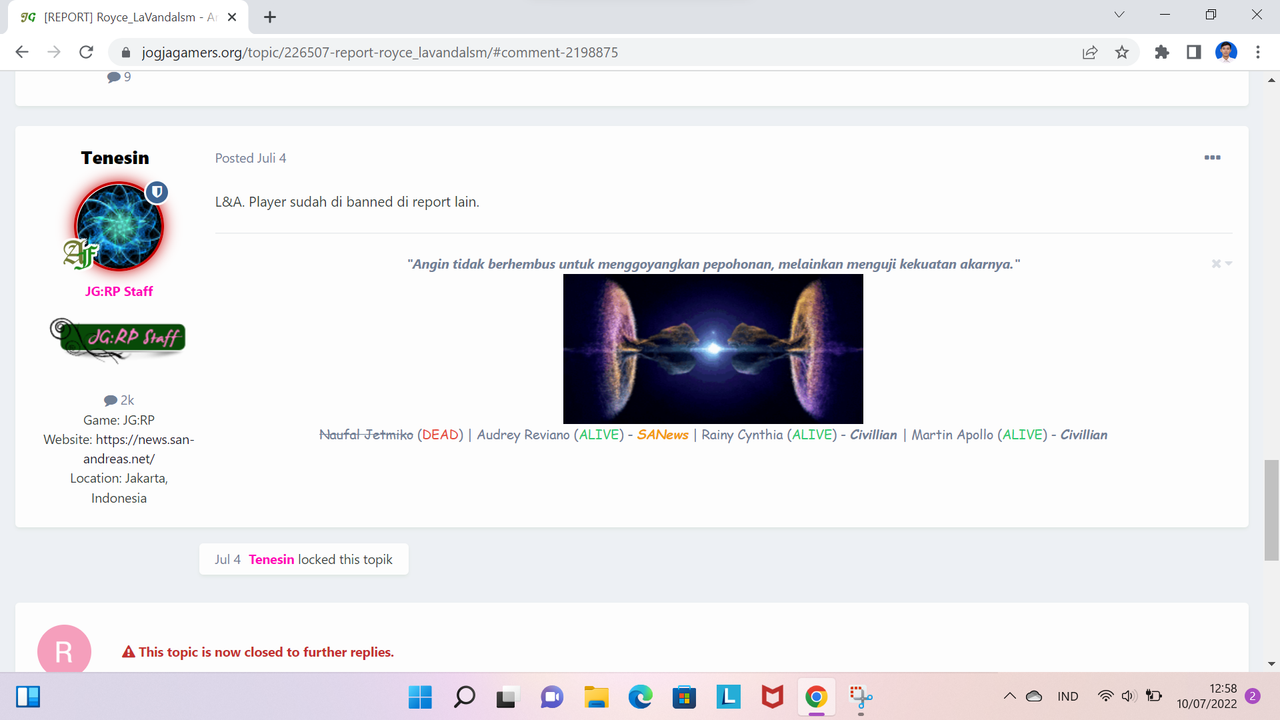Open the Tenesin username profile link
1280x720 pixels.
point(115,158)
